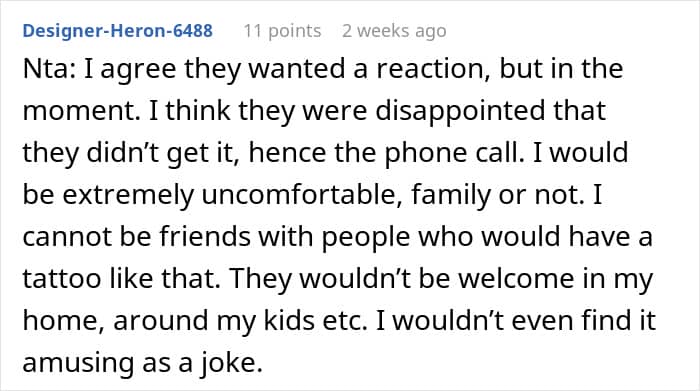Click the word hence in the comment
The height and width of the screenshot is (391, 700).
coord(288,153)
